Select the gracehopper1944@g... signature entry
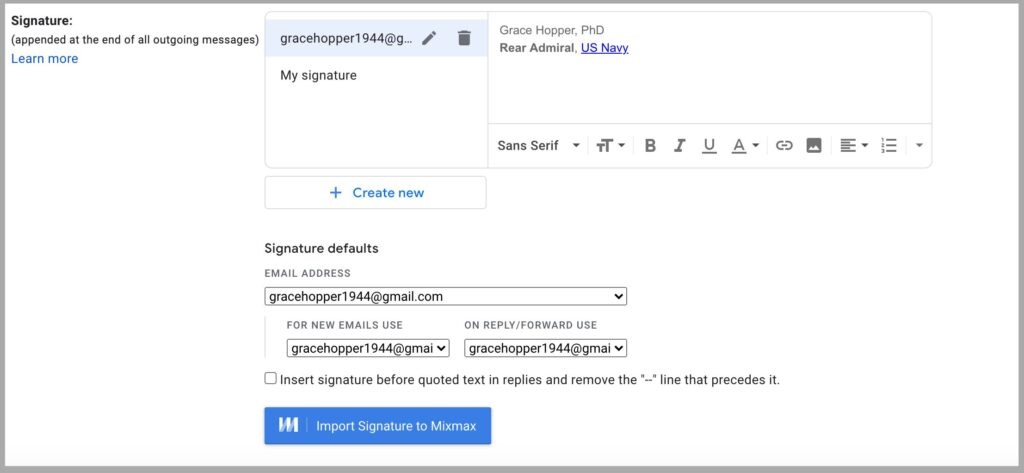This screenshot has width=1024, height=473. click(376, 39)
